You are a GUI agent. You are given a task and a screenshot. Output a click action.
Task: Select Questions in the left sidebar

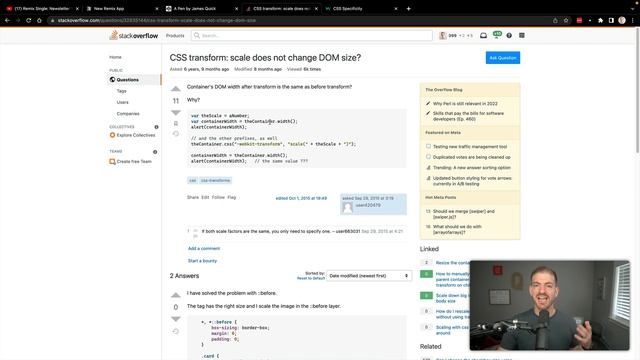135,80
